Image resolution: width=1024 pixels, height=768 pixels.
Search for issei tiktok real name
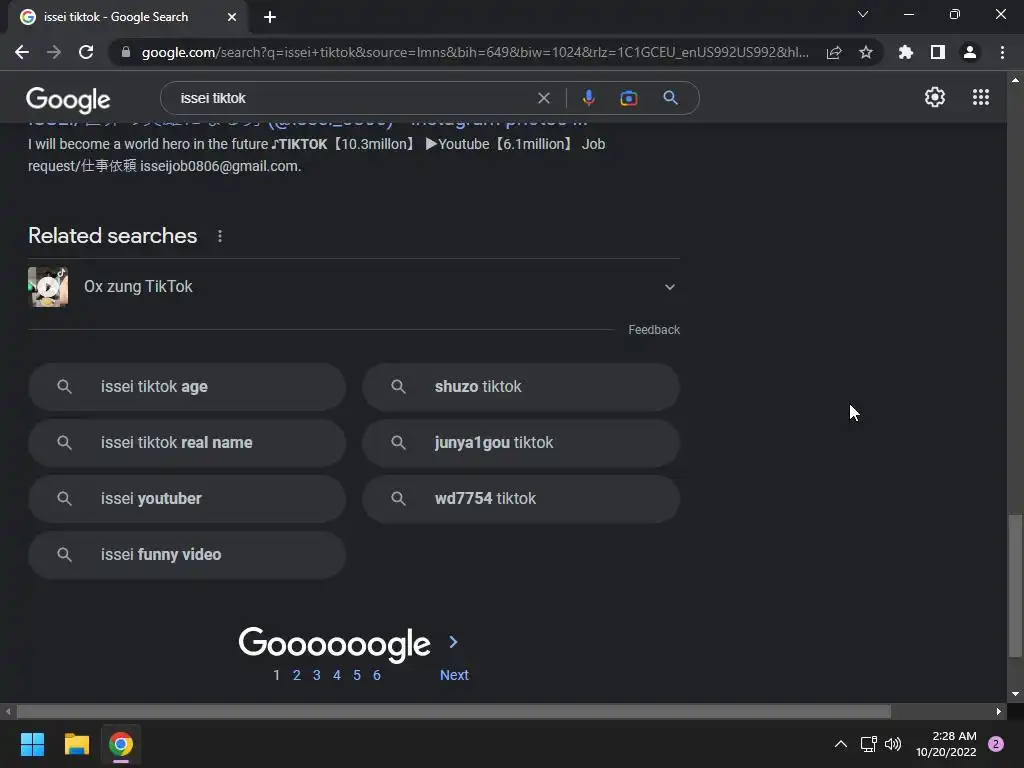(187, 443)
